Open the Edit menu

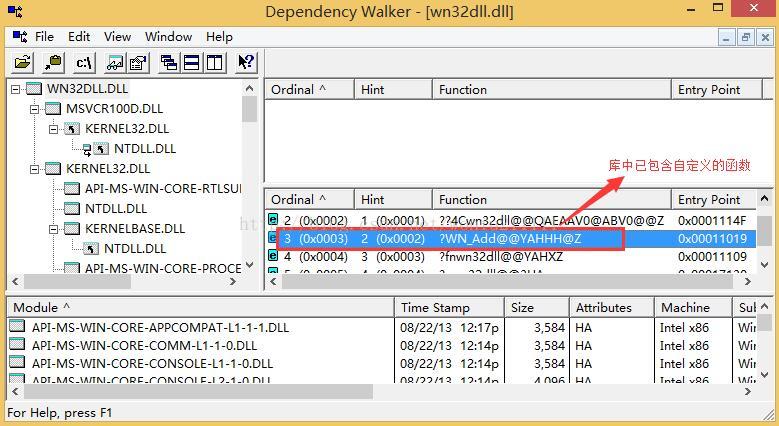pos(79,36)
